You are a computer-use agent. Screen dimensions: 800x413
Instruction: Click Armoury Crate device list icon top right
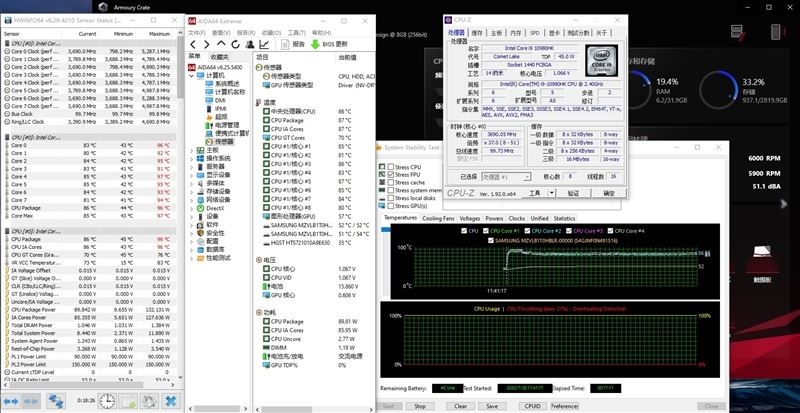tap(737, 32)
